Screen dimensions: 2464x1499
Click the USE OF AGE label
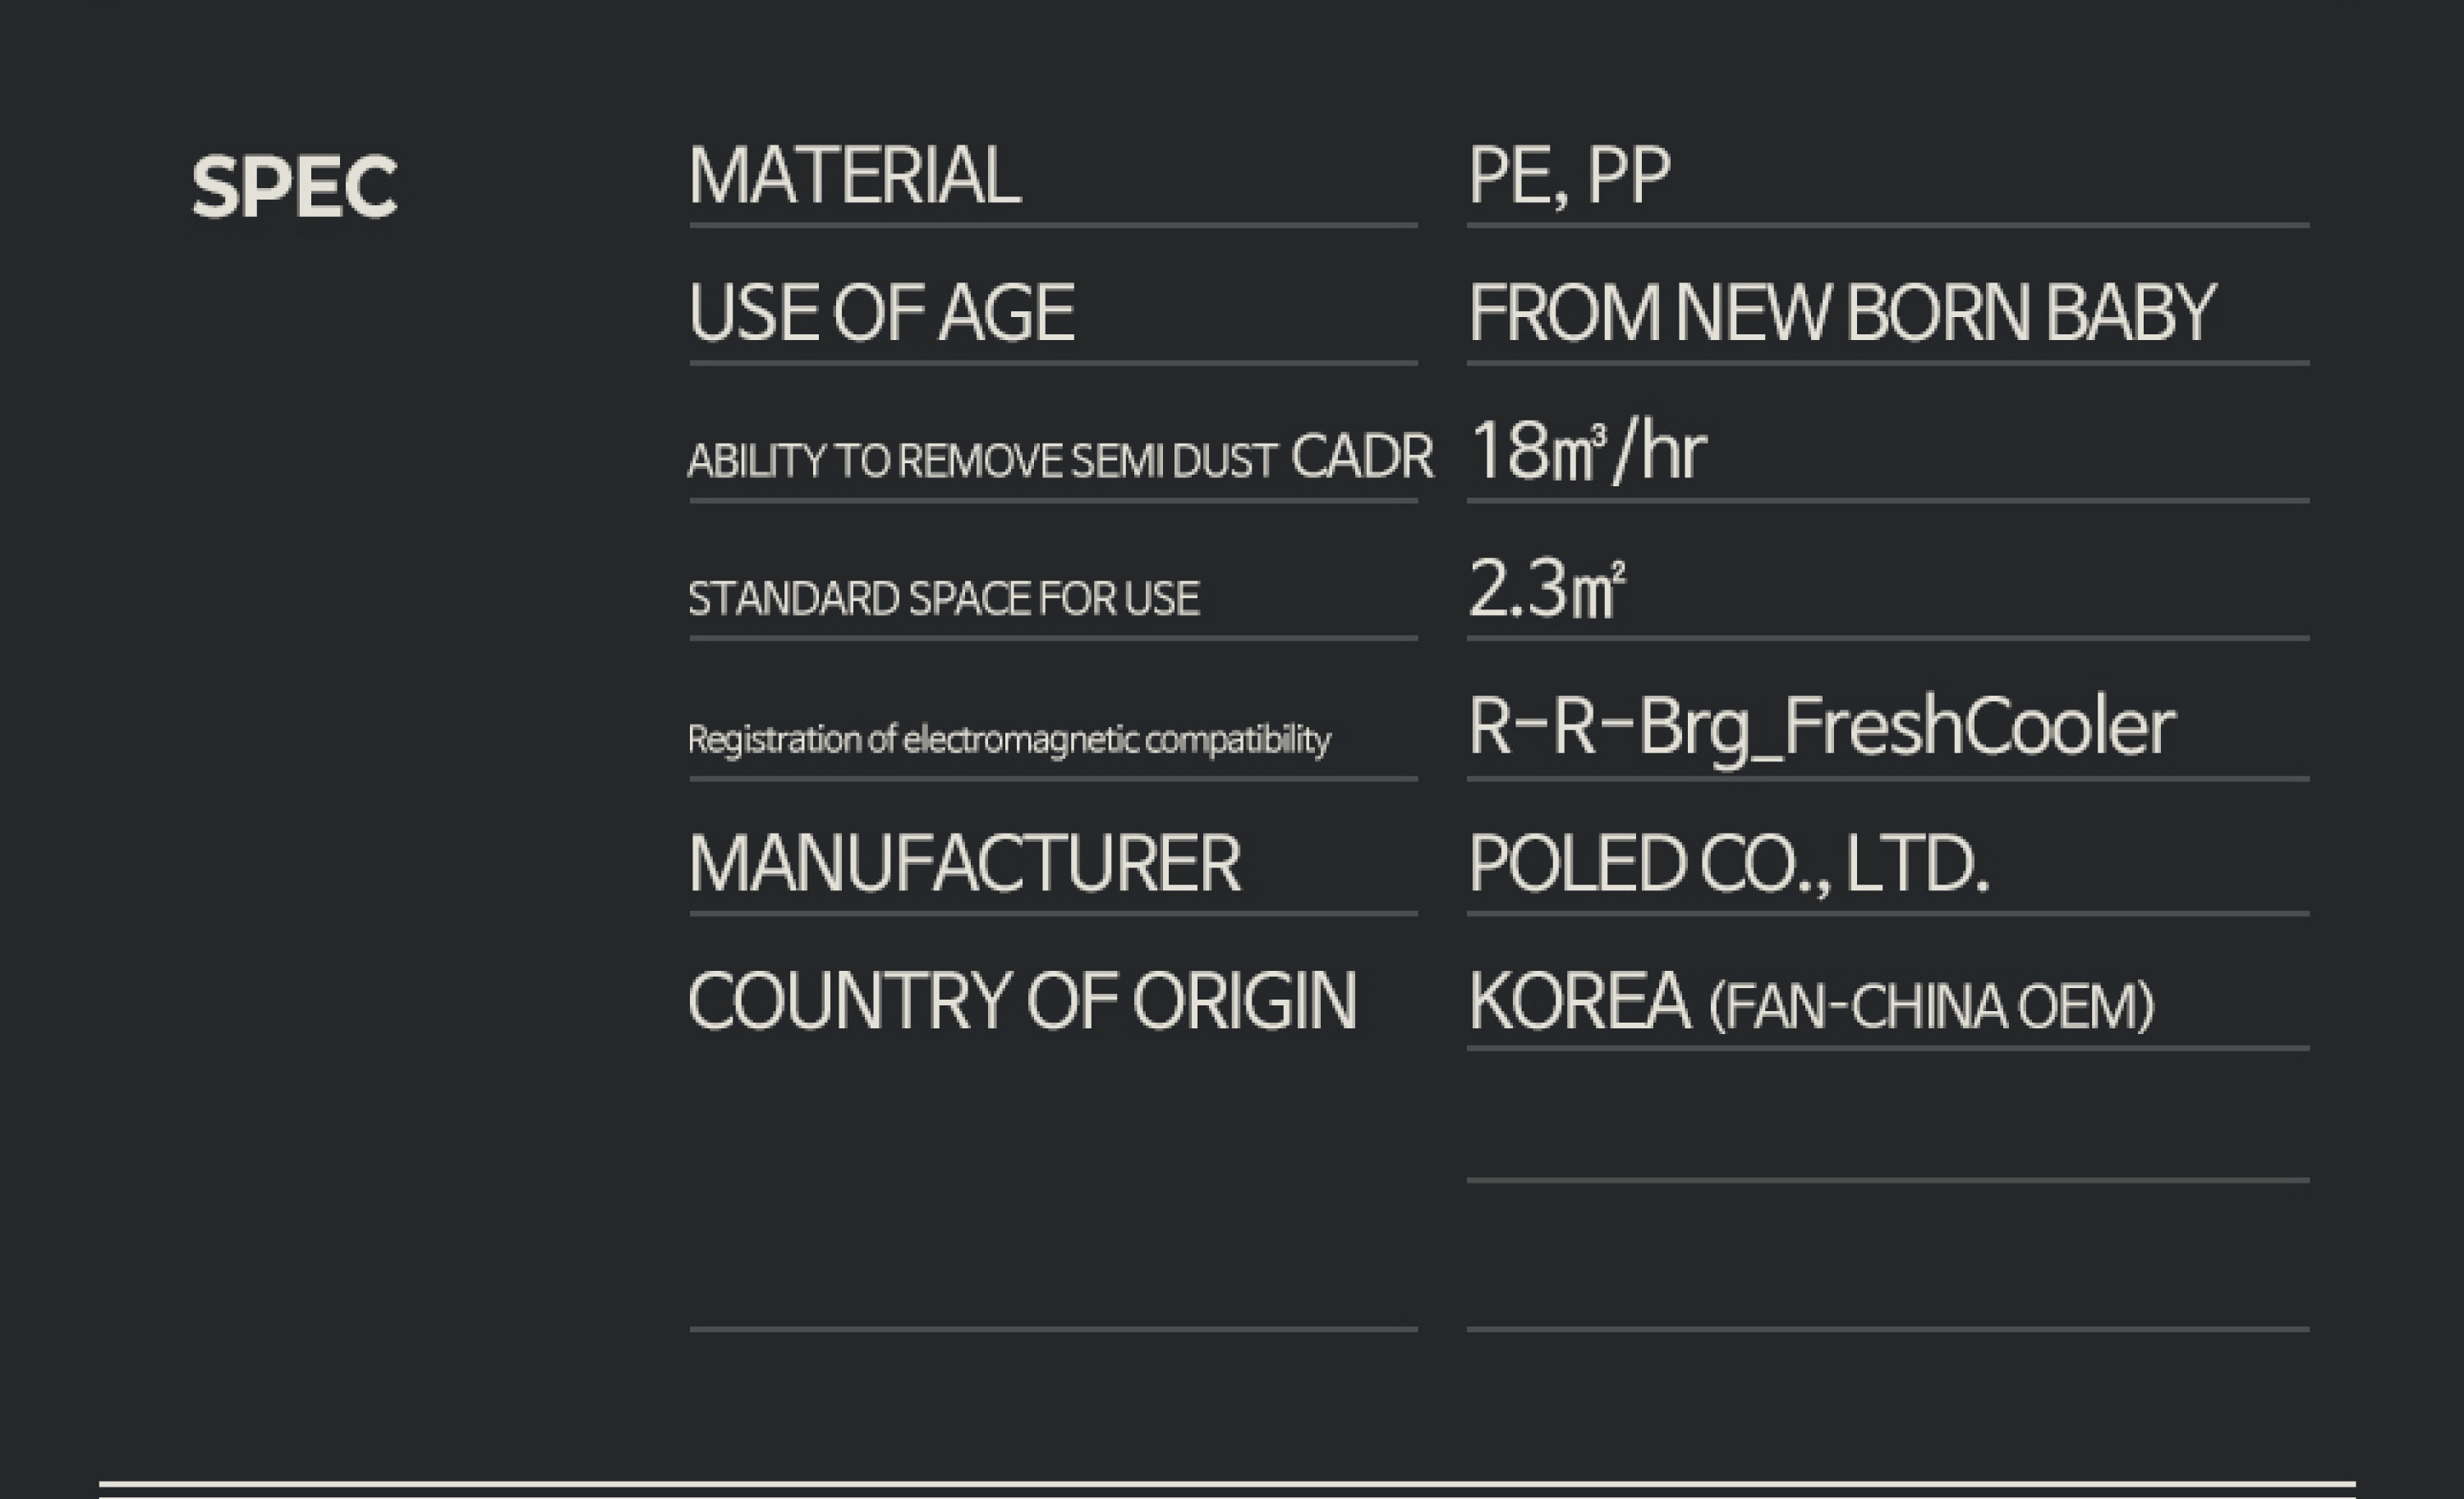pos(881,313)
